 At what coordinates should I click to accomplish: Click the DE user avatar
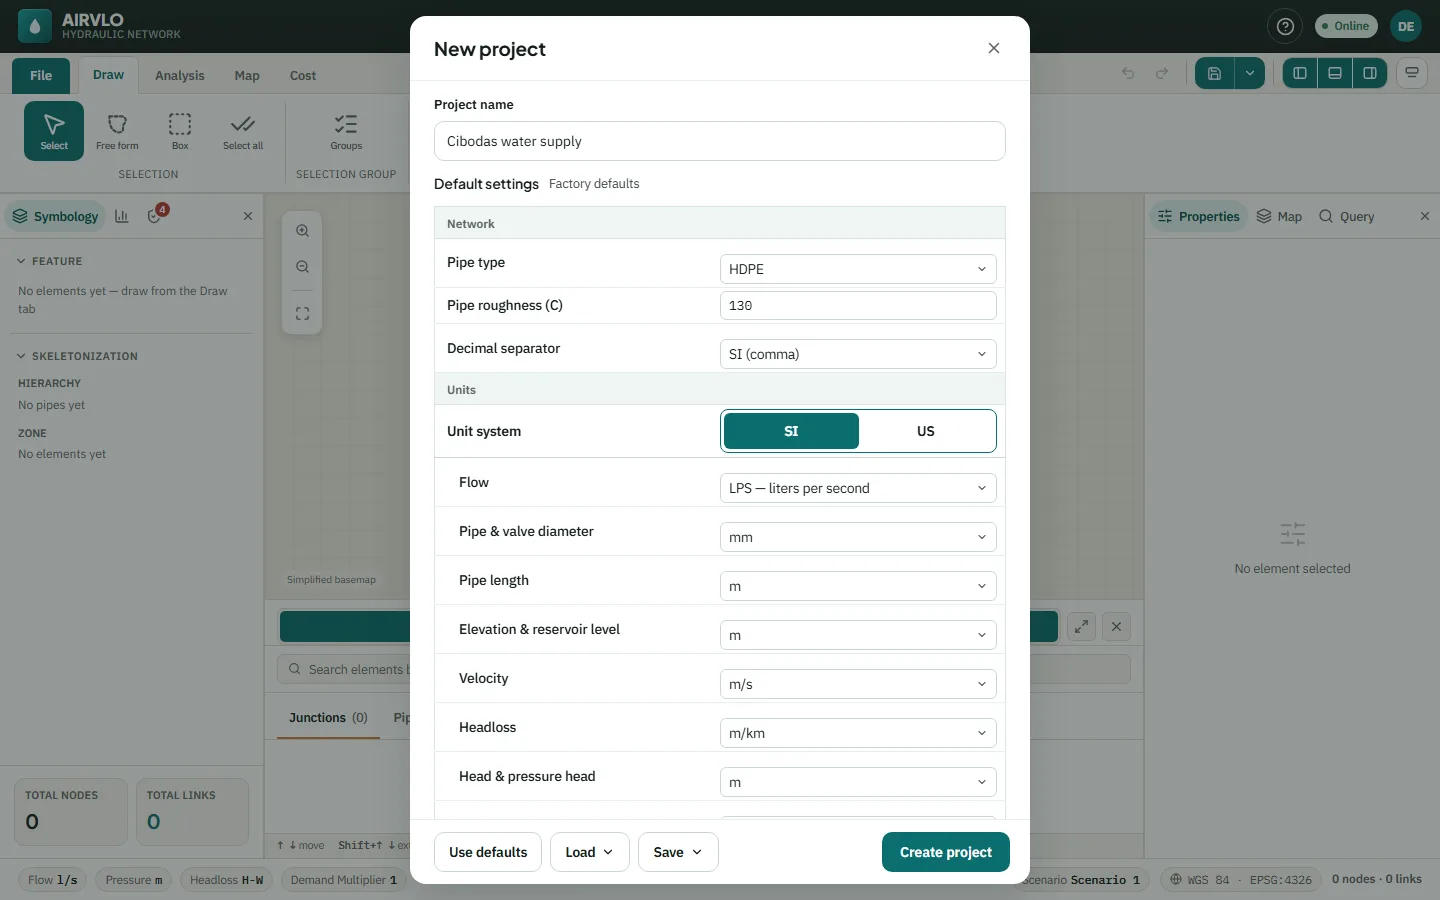[1406, 26]
